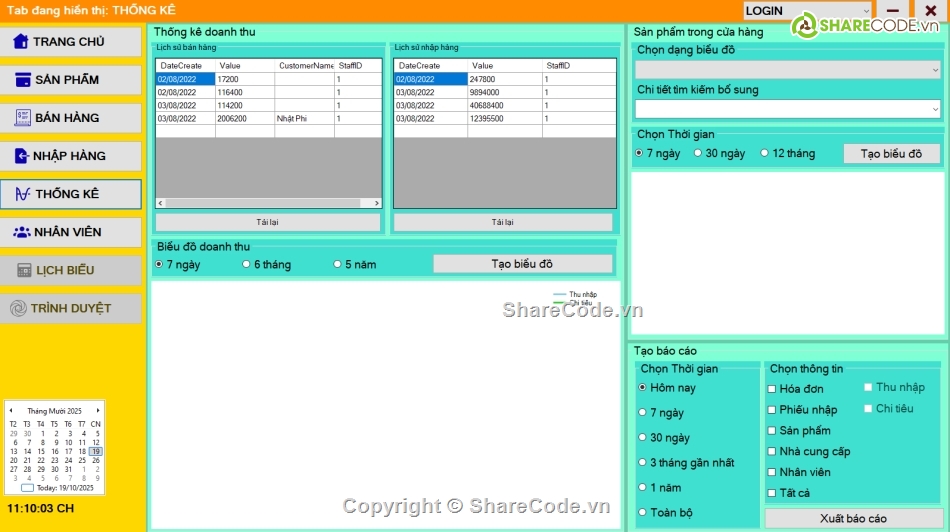Click the people icon beside NHÂN VIÊN
Image resolution: width=950 pixels, height=532 pixels.
click(21, 232)
